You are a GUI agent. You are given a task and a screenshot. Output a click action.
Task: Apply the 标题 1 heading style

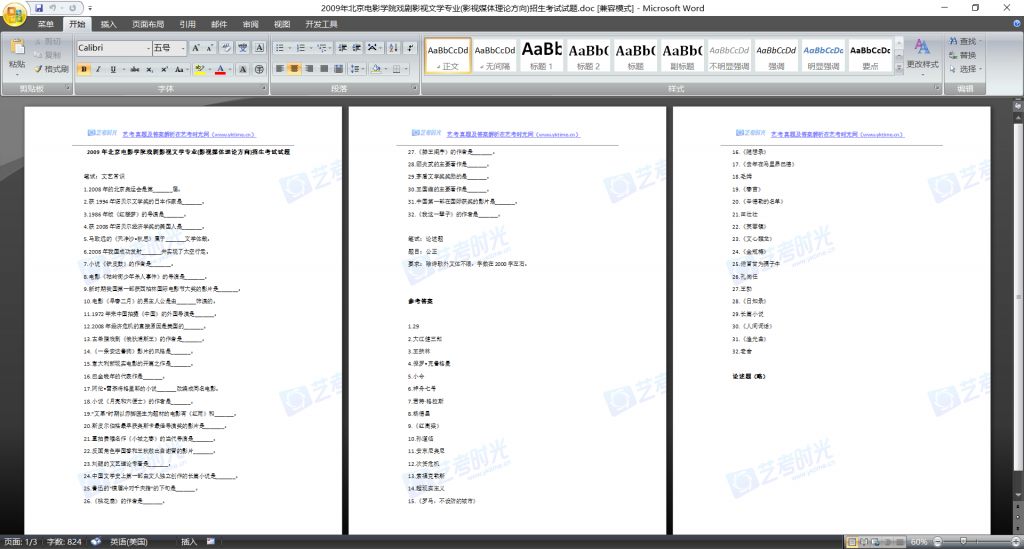[541, 55]
